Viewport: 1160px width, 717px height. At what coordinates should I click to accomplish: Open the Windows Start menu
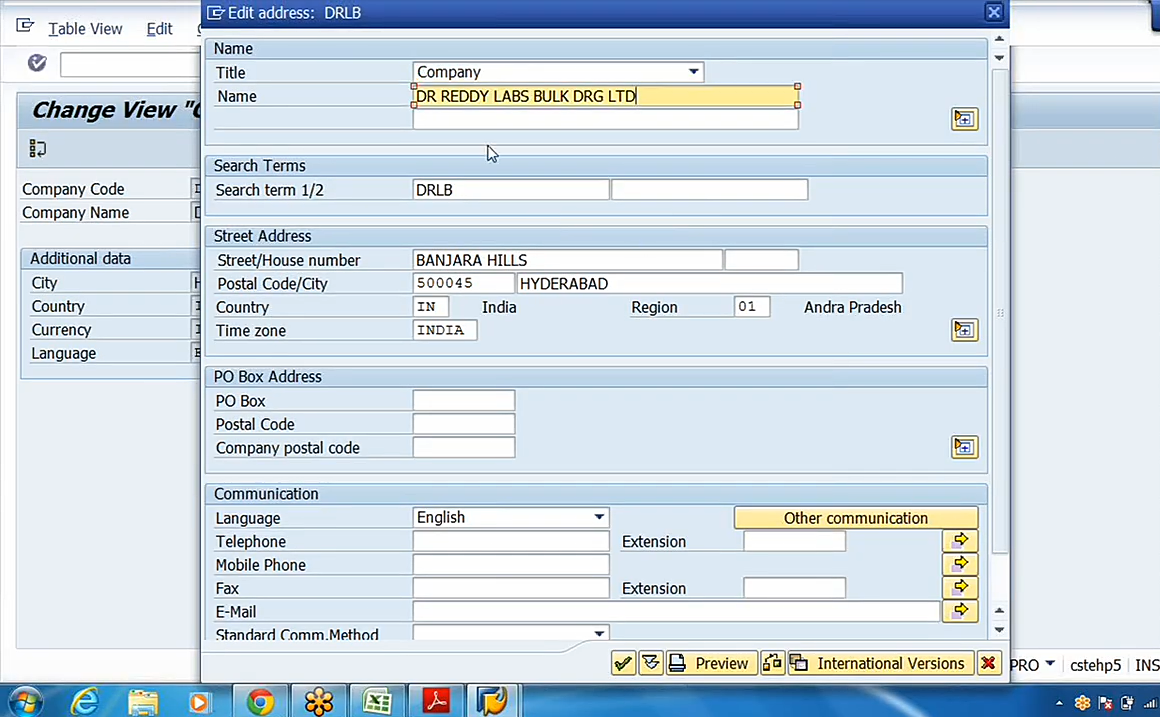coord(24,701)
